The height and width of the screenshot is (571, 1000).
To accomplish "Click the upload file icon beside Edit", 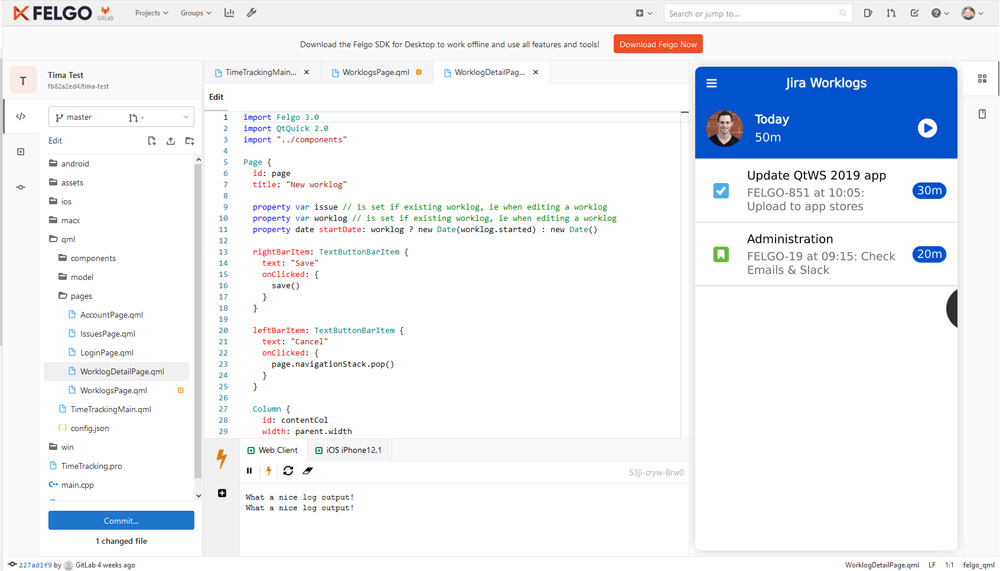I will tap(170, 141).
